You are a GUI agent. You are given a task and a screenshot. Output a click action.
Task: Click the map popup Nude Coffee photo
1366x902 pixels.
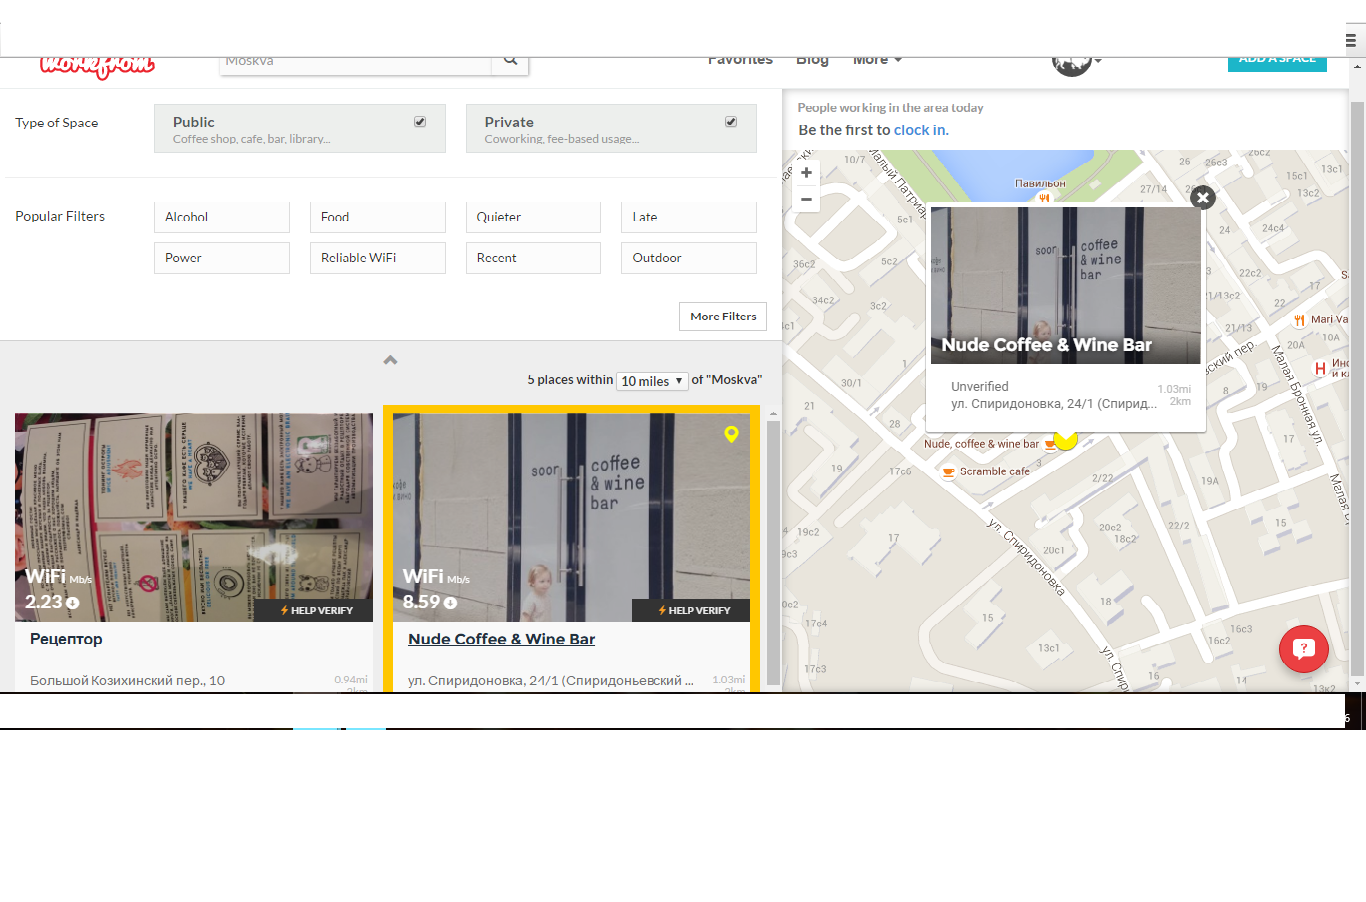[1065, 285]
